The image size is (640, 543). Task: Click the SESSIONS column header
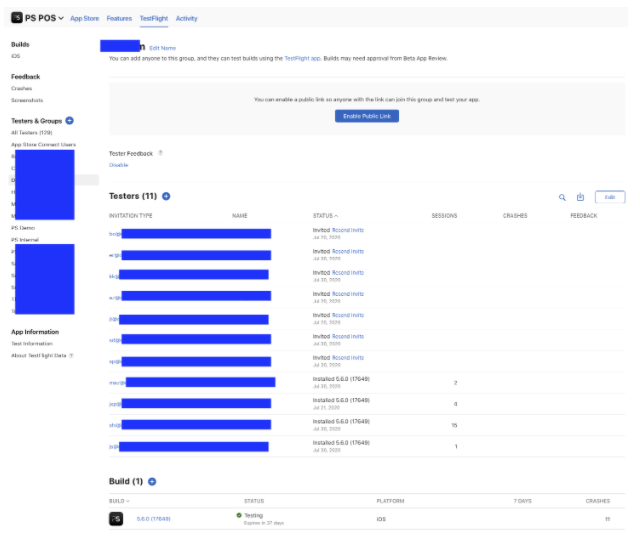pos(444,216)
